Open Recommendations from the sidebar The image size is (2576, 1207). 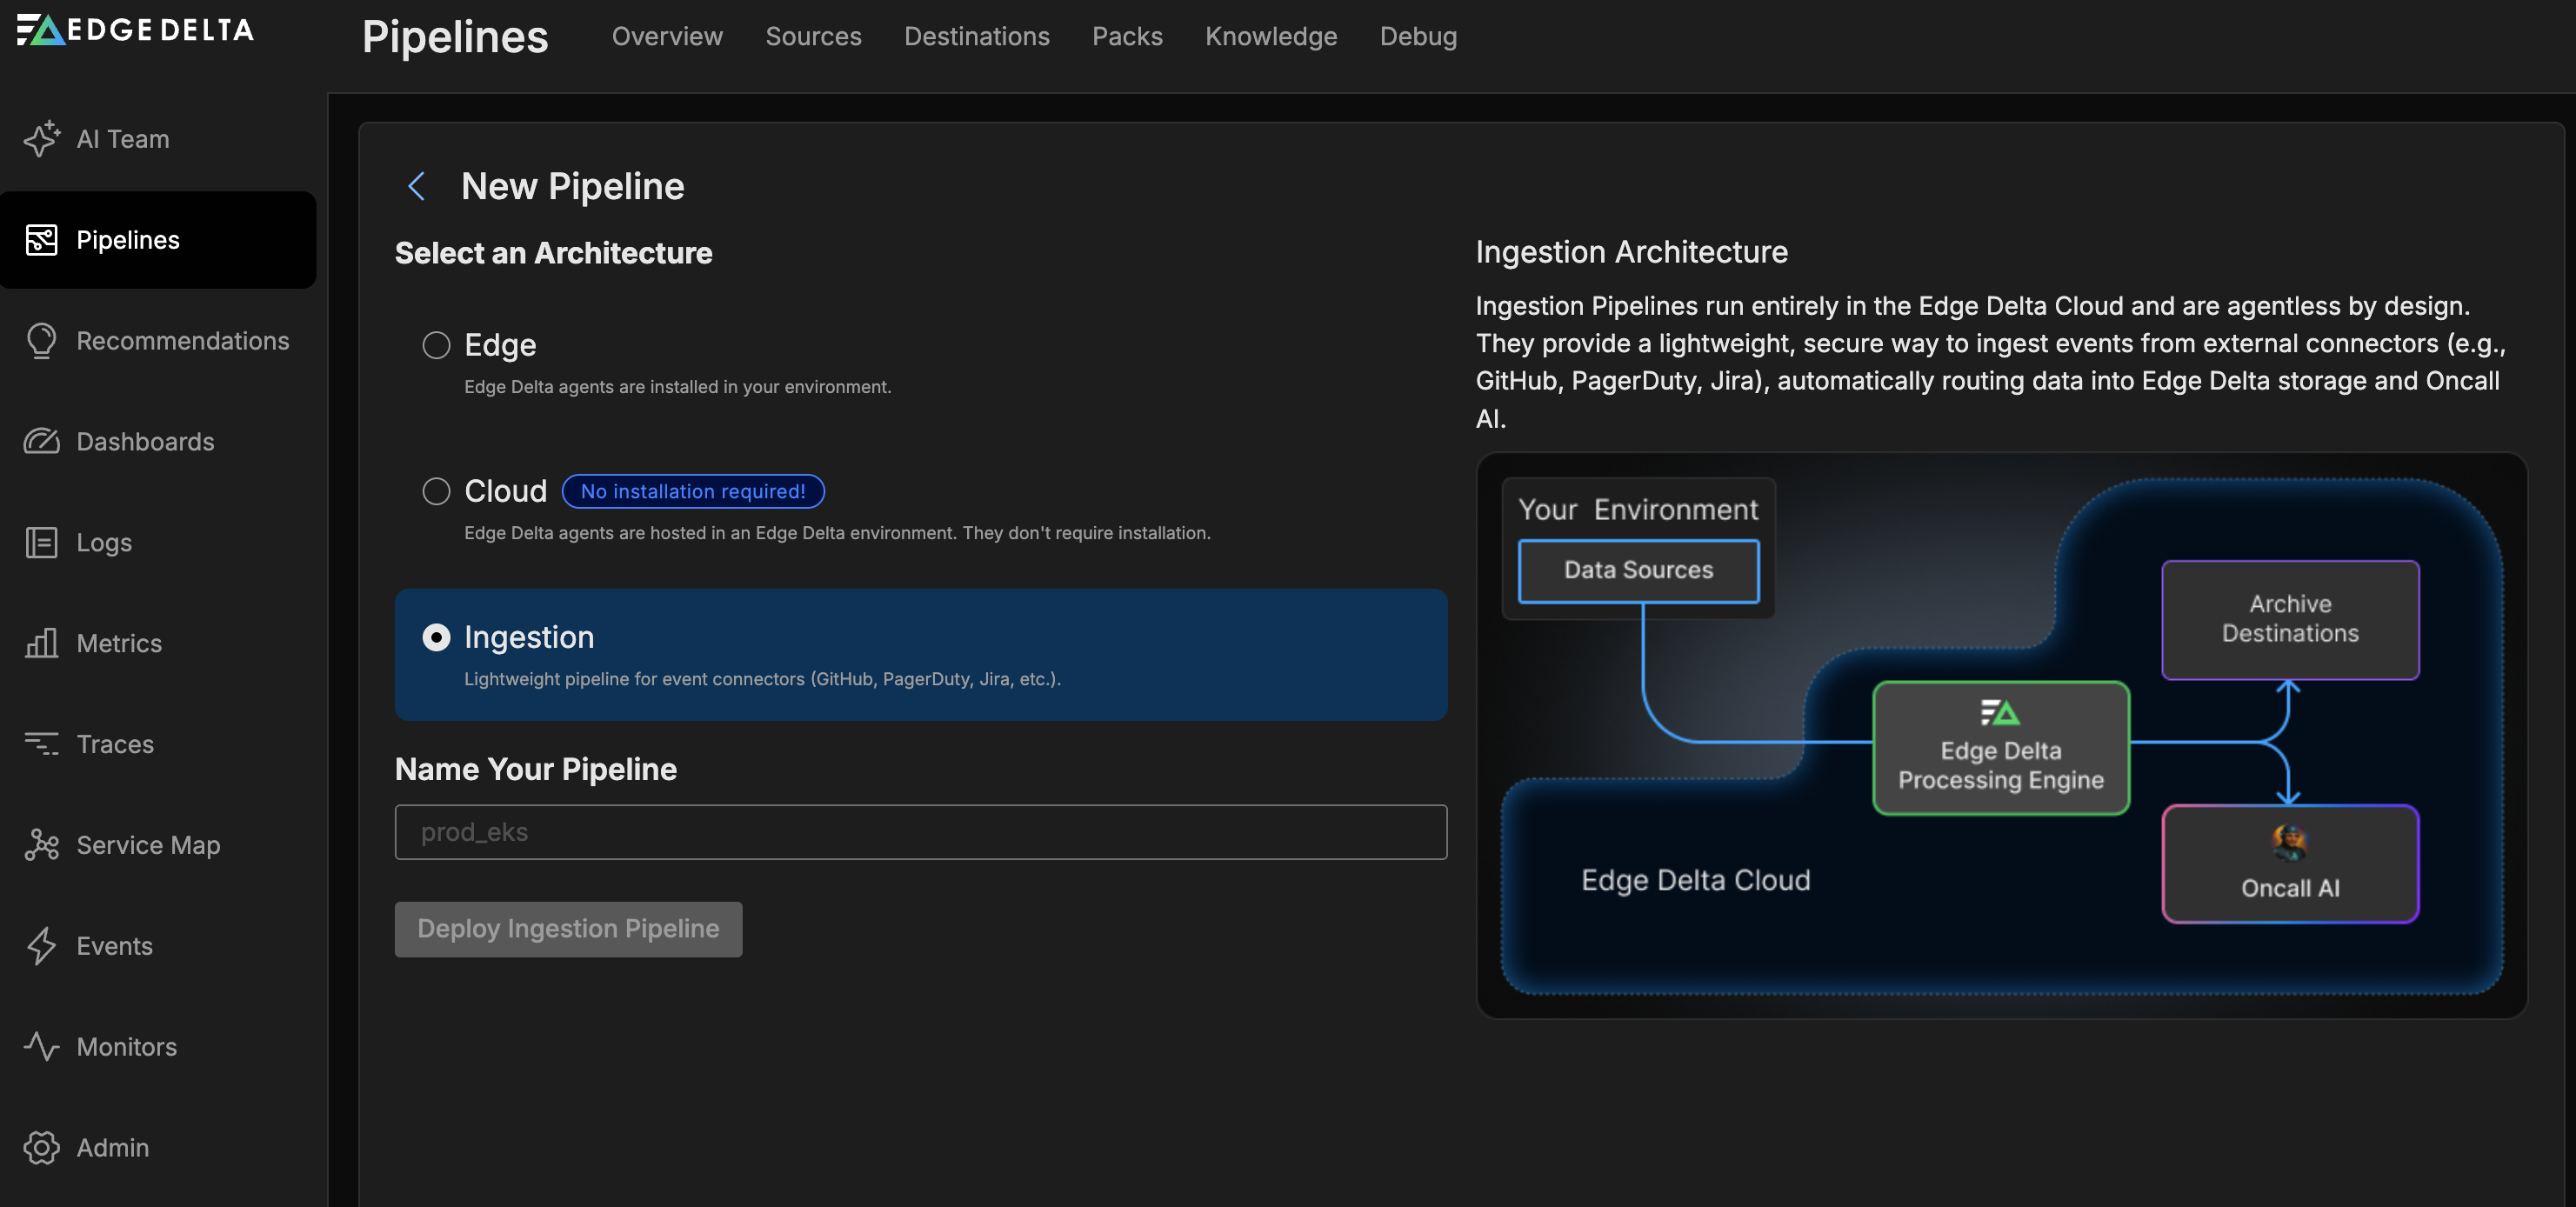pyautogui.click(x=183, y=341)
